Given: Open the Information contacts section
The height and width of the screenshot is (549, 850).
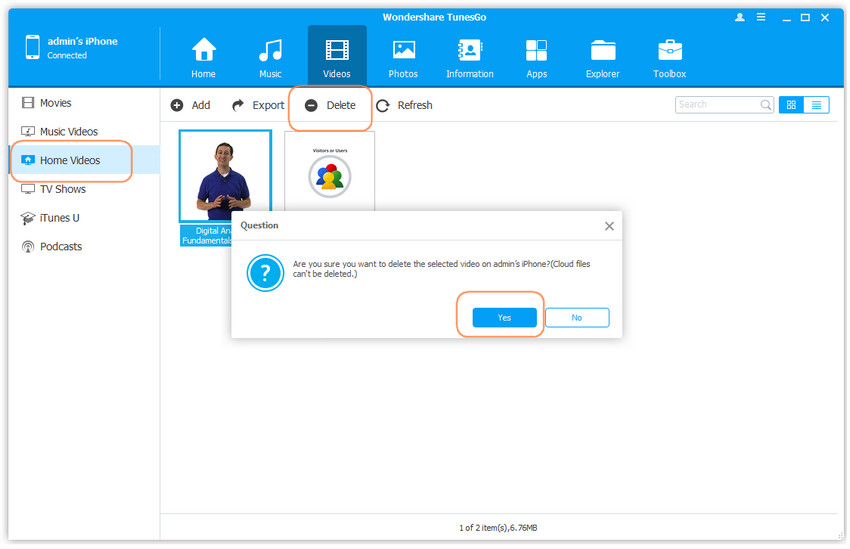Looking at the screenshot, I should tap(469, 57).
